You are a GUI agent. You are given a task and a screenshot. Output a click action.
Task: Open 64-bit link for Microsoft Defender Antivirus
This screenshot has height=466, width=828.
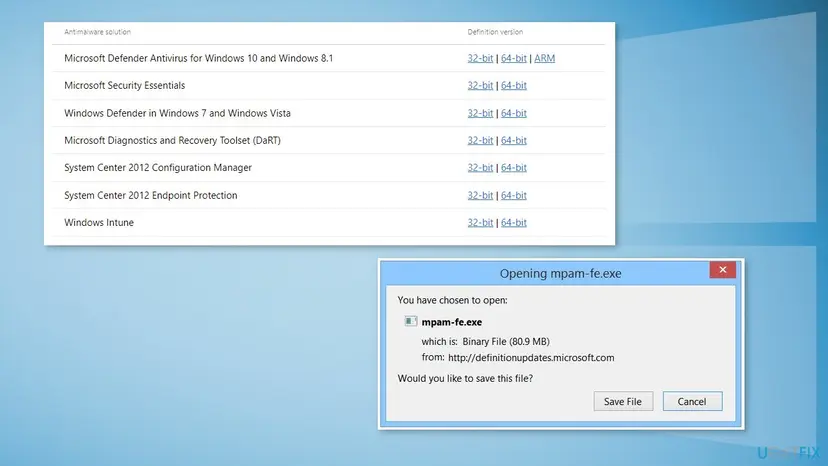514,58
